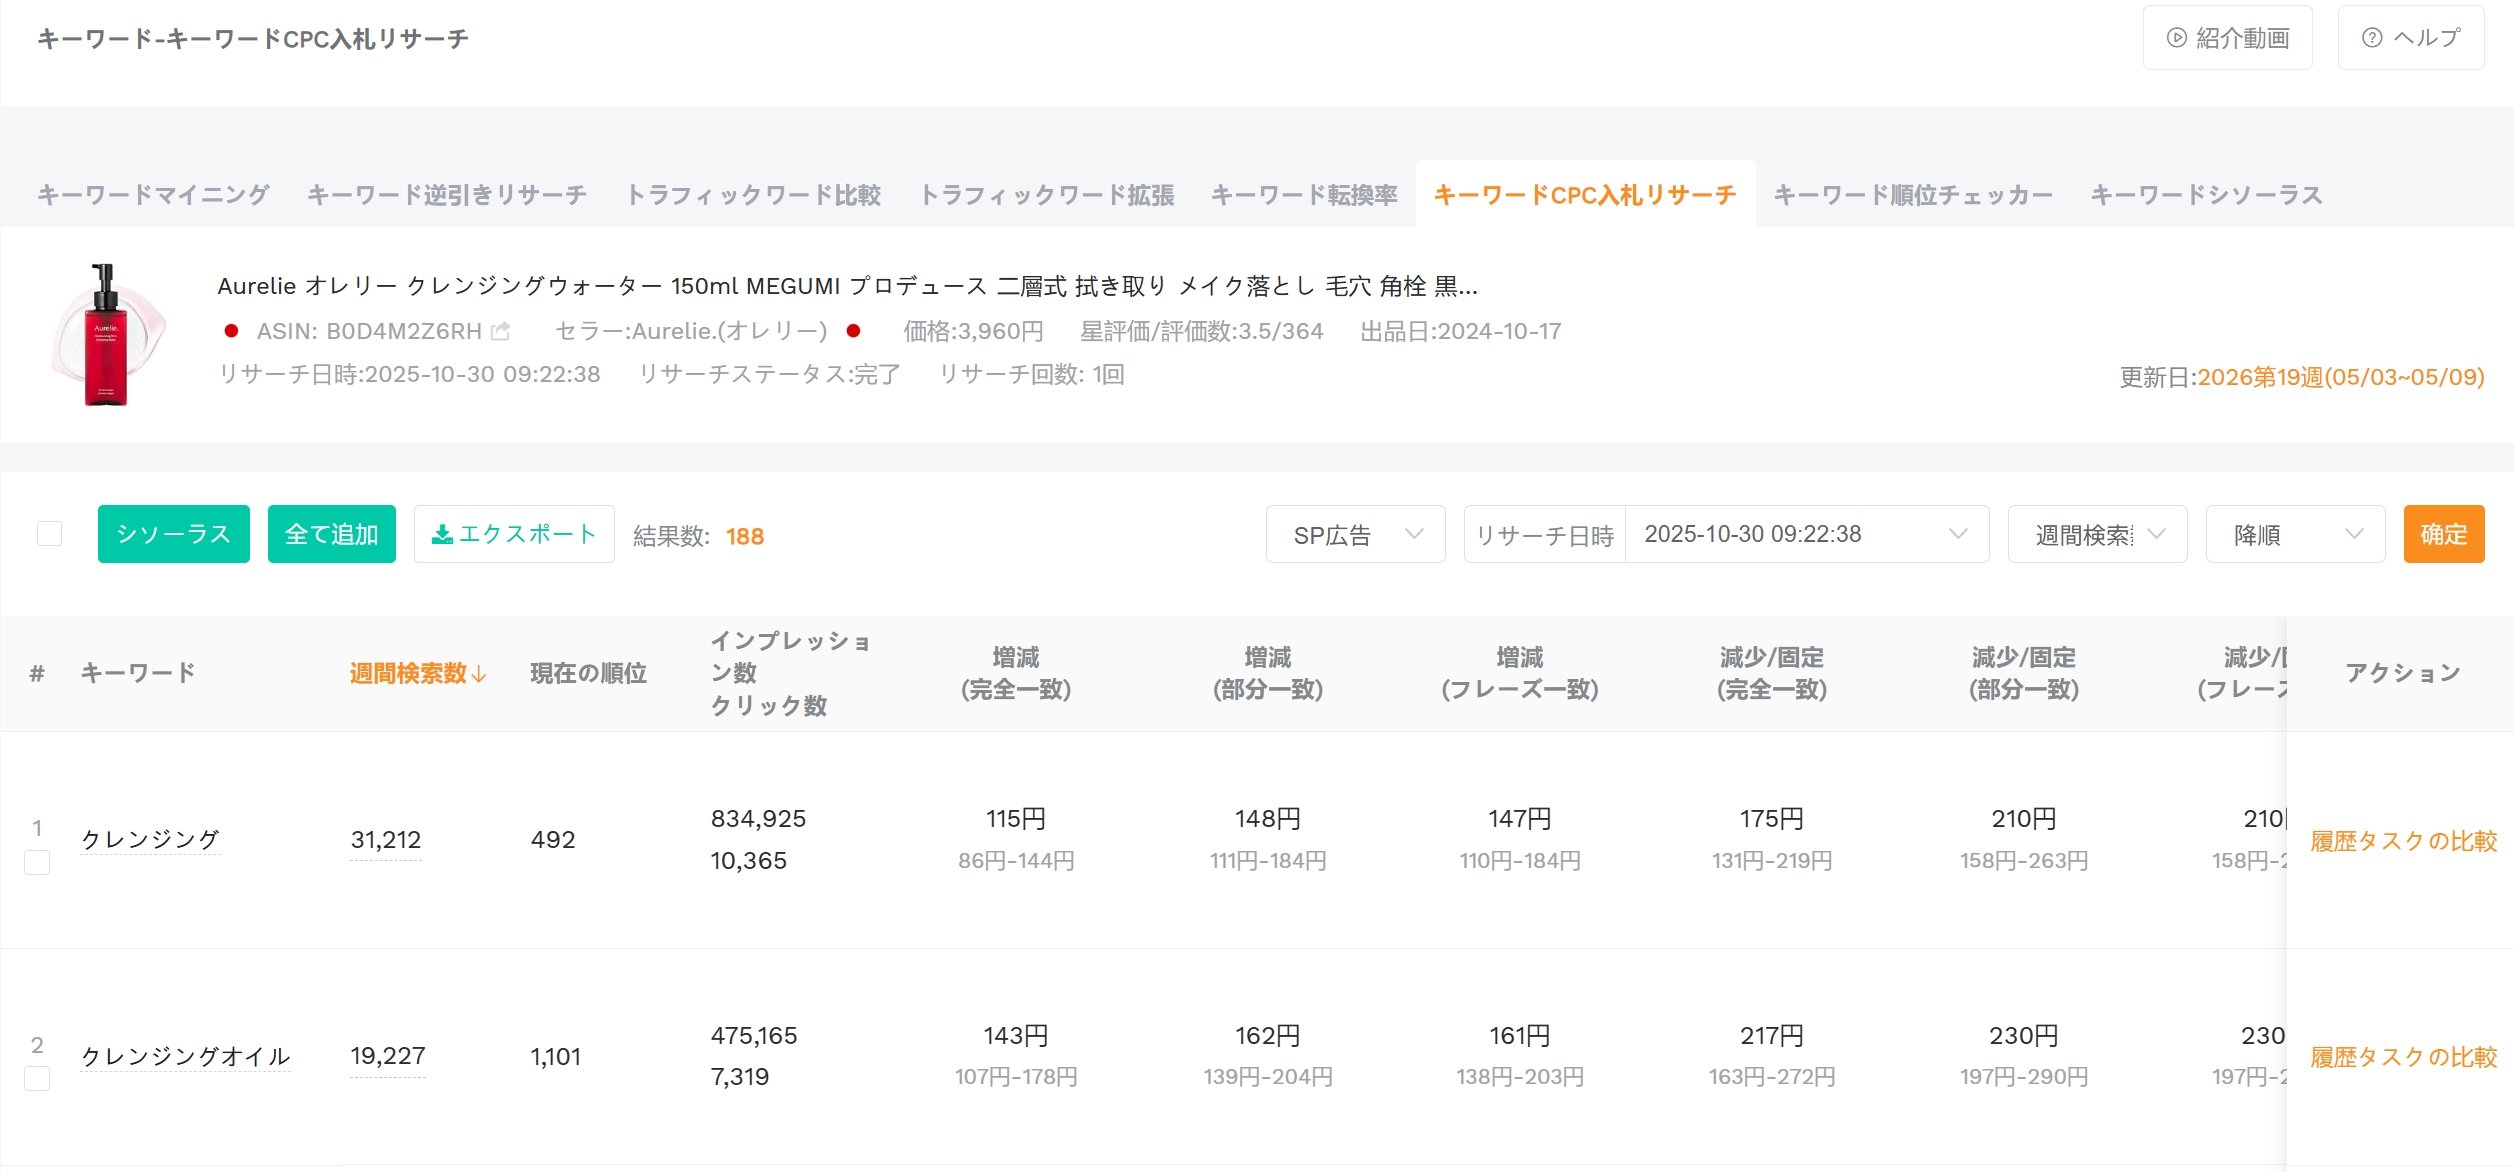Click question mark icon in ヘルプ button
The width and height of the screenshot is (2514, 1172).
[2371, 38]
